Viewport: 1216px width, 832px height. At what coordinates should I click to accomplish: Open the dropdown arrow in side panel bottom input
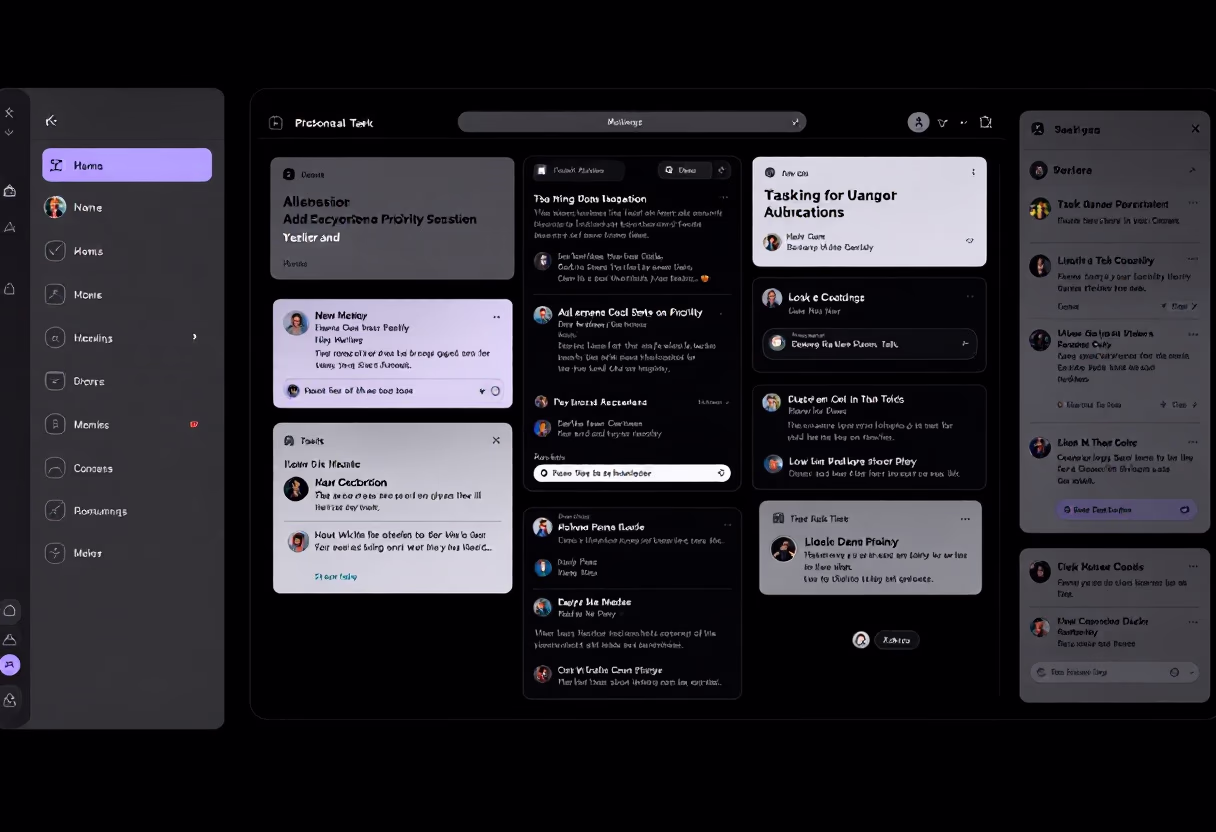click(x=1191, y=673)
